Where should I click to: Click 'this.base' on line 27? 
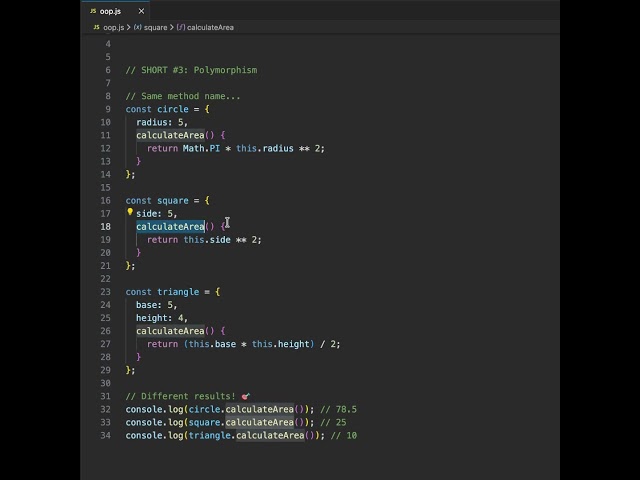click(x=212, y=344)
